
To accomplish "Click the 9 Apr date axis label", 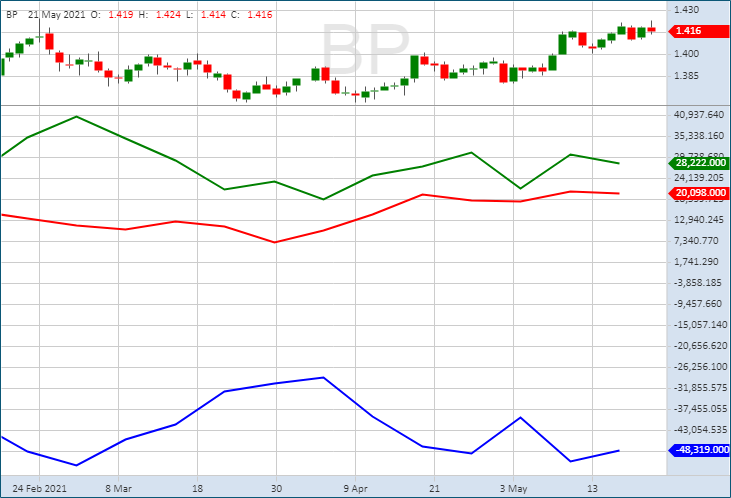I will pyautogui.click(x=355, y=488).
